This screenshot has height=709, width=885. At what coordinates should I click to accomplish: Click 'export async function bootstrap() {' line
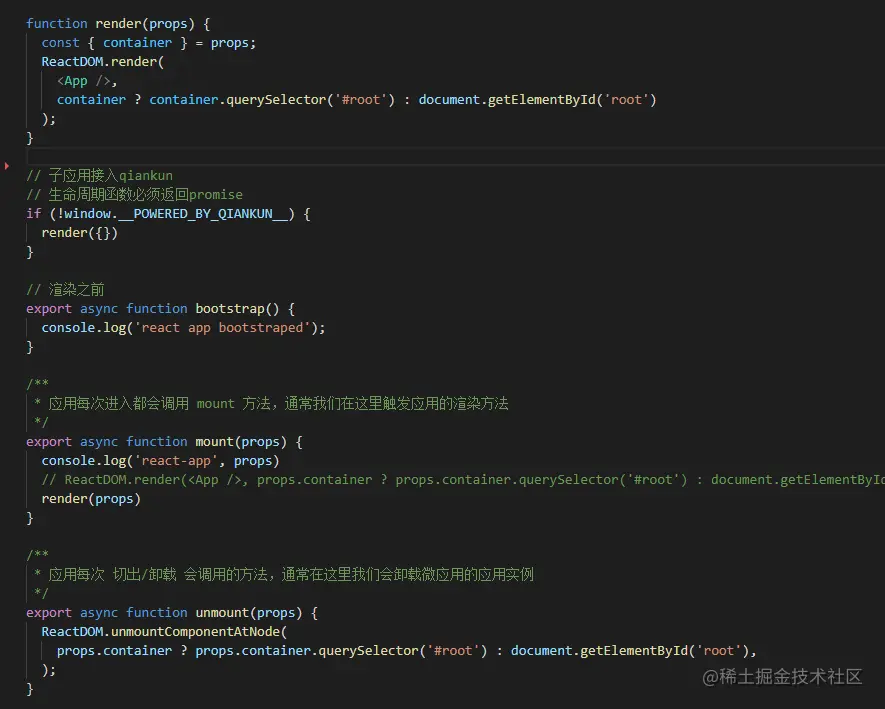(x=160, y=309)
